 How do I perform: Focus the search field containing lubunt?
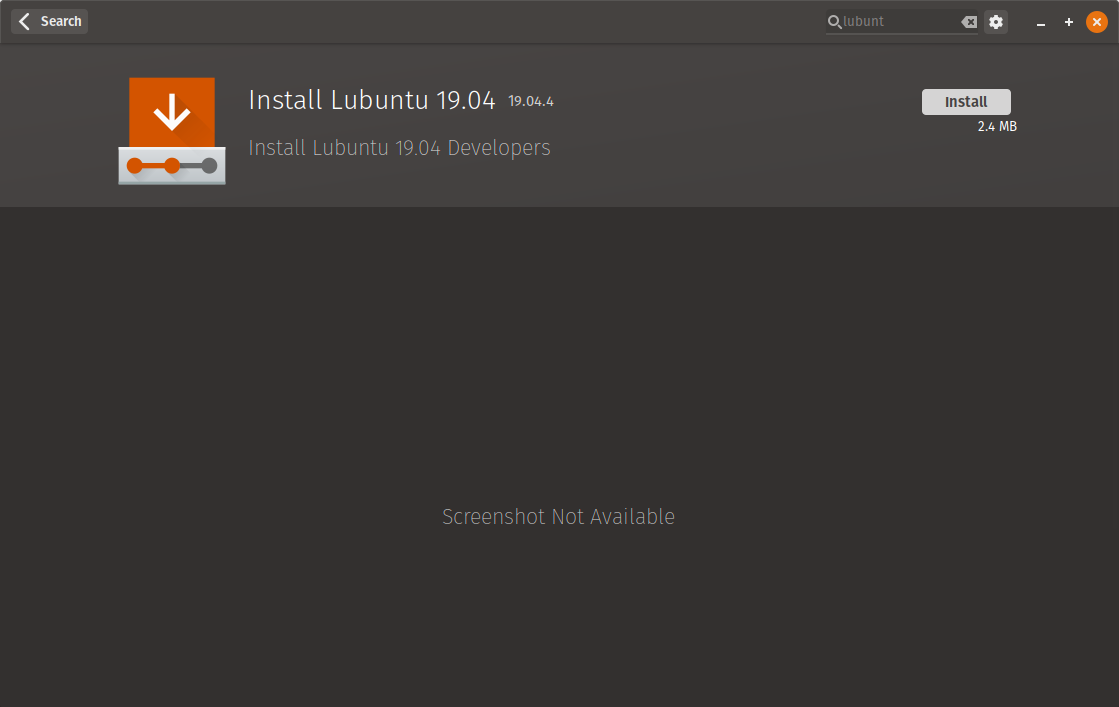[901, 22]
